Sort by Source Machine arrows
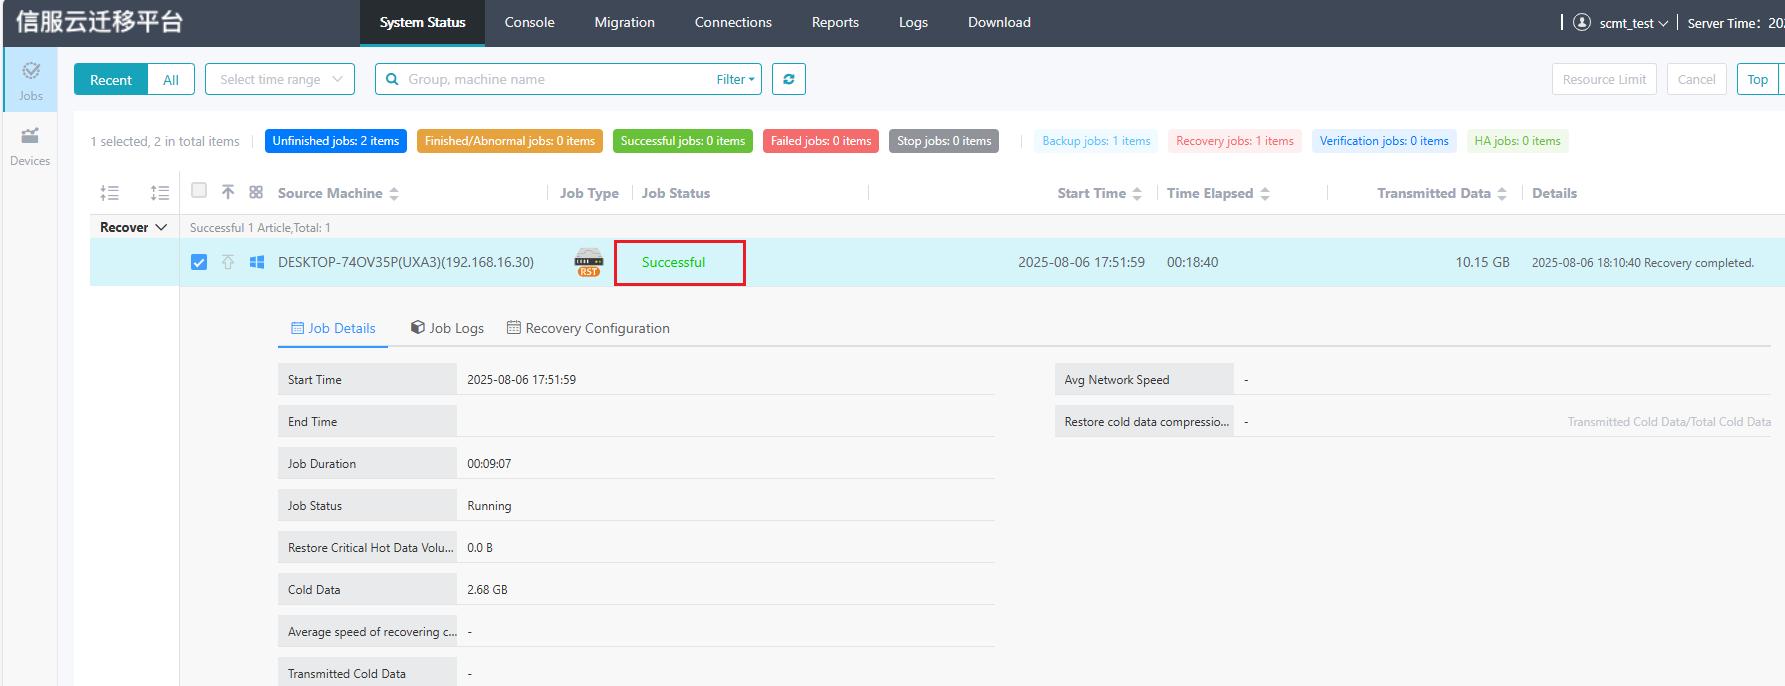This screenshot has width=1785, height=686. pyautogui.click(x=394, y=194)
